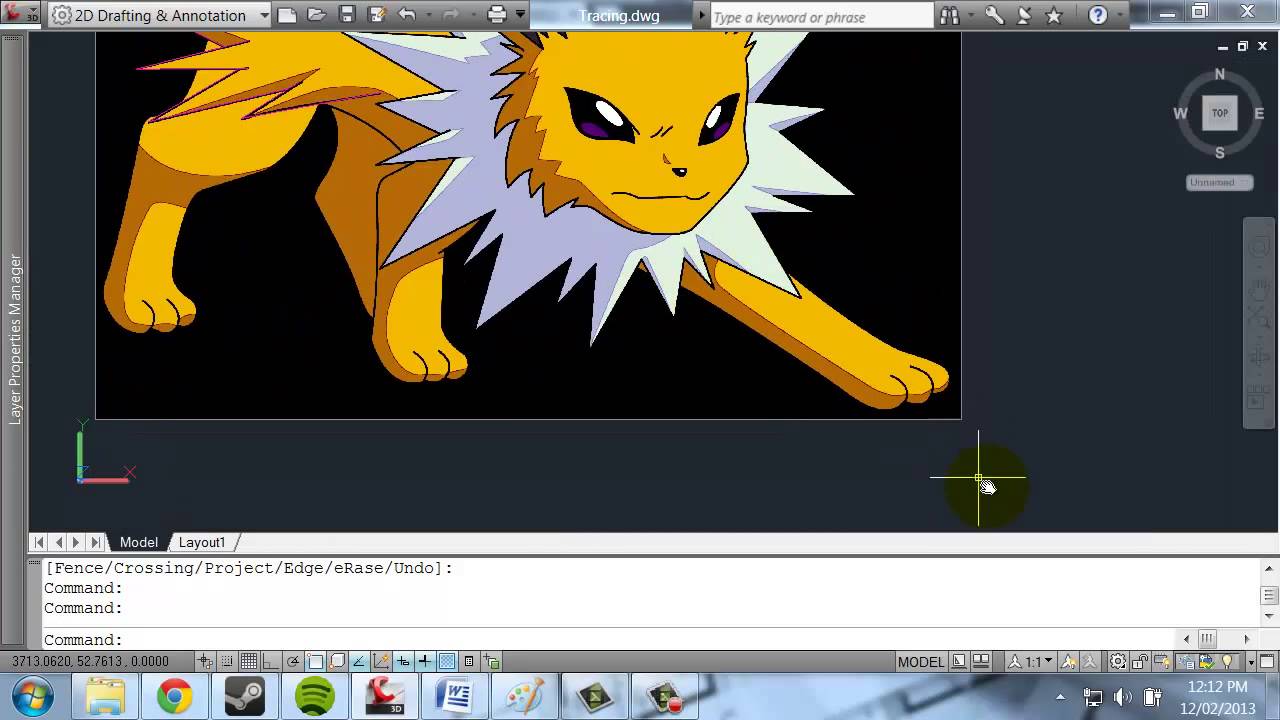Toggle Ortho Mode in status bar

(271, 661)
